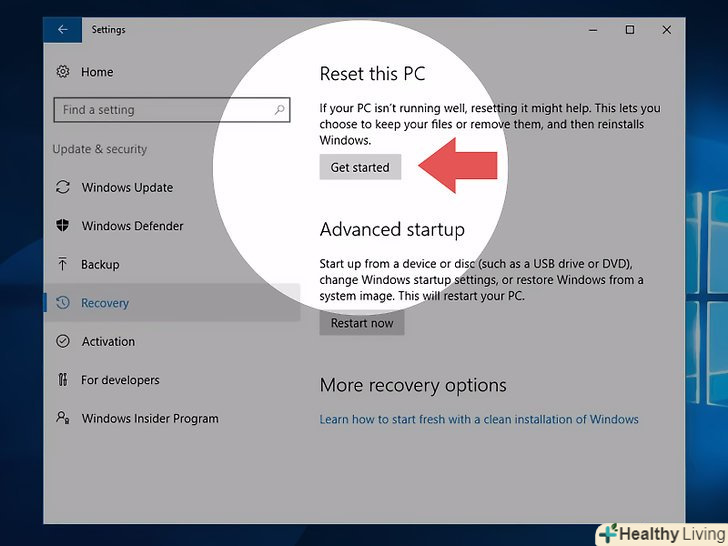Select Recovery in the sidebar
This screenshot has height=546, width=728.
coord(172,303)
